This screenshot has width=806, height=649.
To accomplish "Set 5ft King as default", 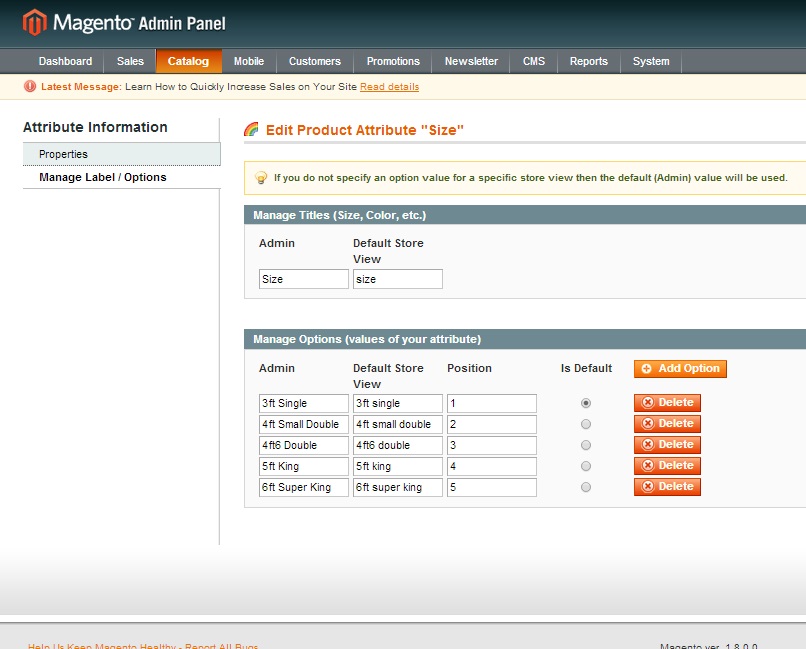I will pyautogui.click(x=586, y=466).
